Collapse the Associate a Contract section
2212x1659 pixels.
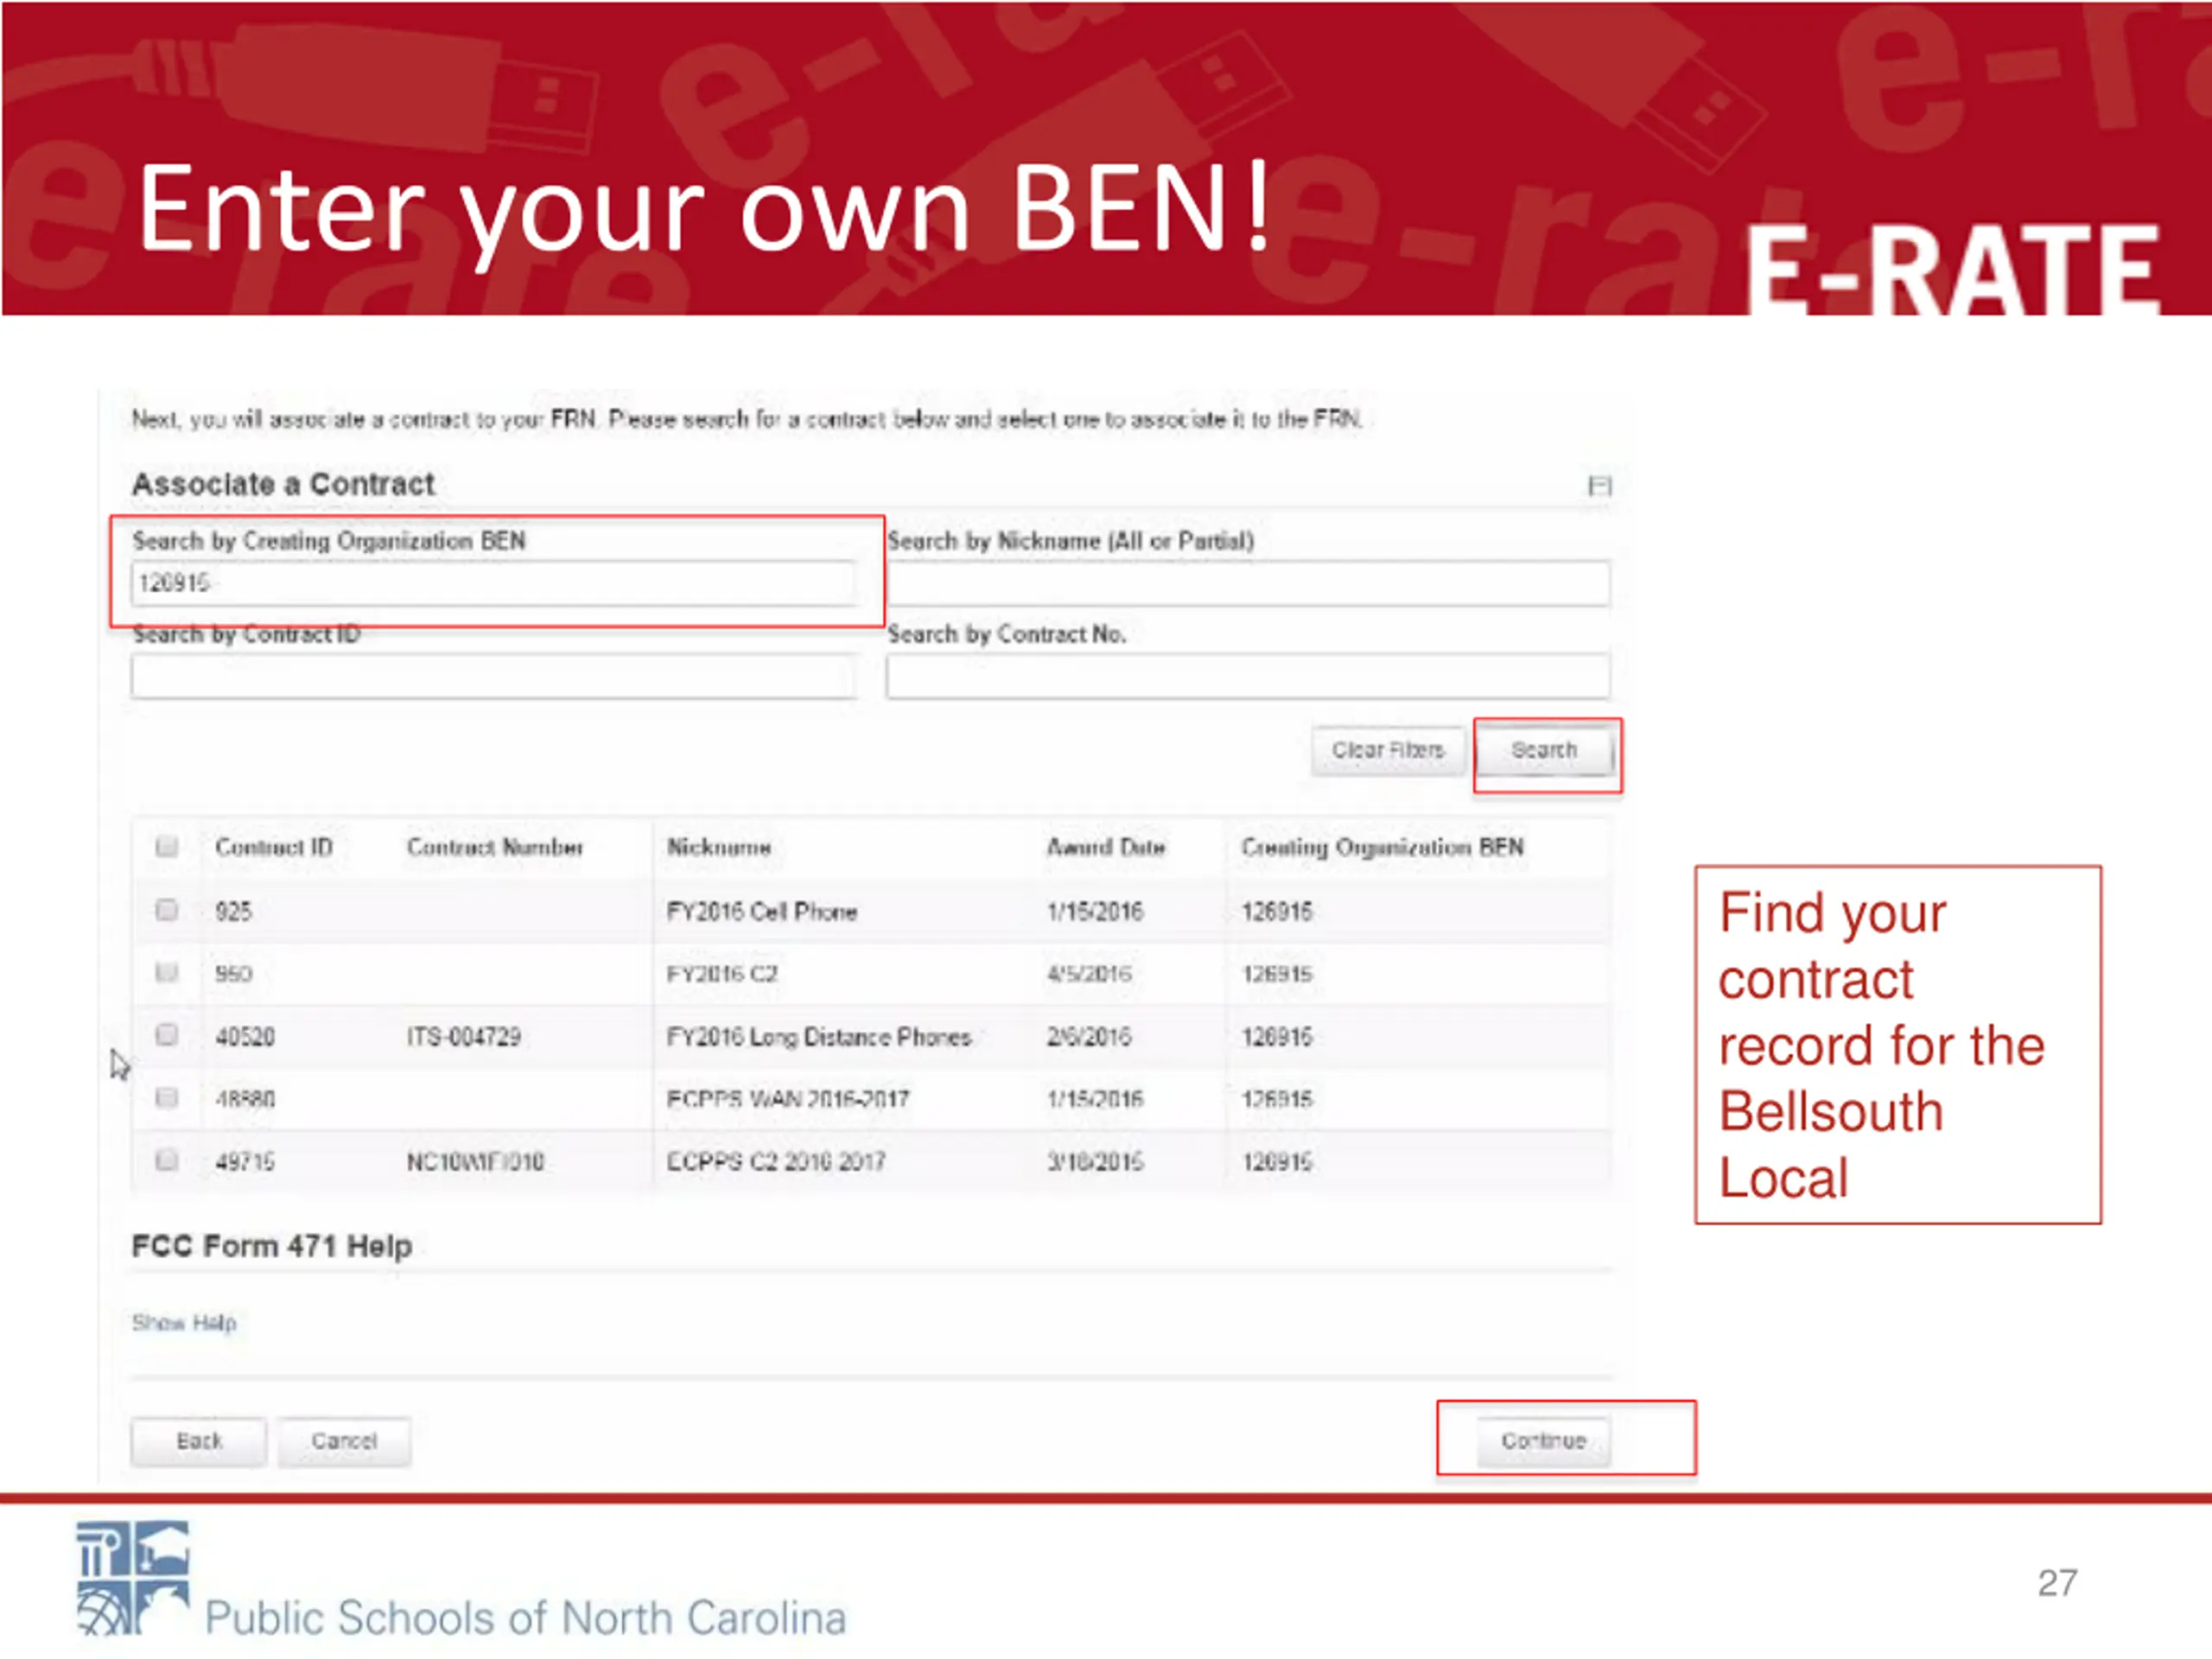(1599, 486)
